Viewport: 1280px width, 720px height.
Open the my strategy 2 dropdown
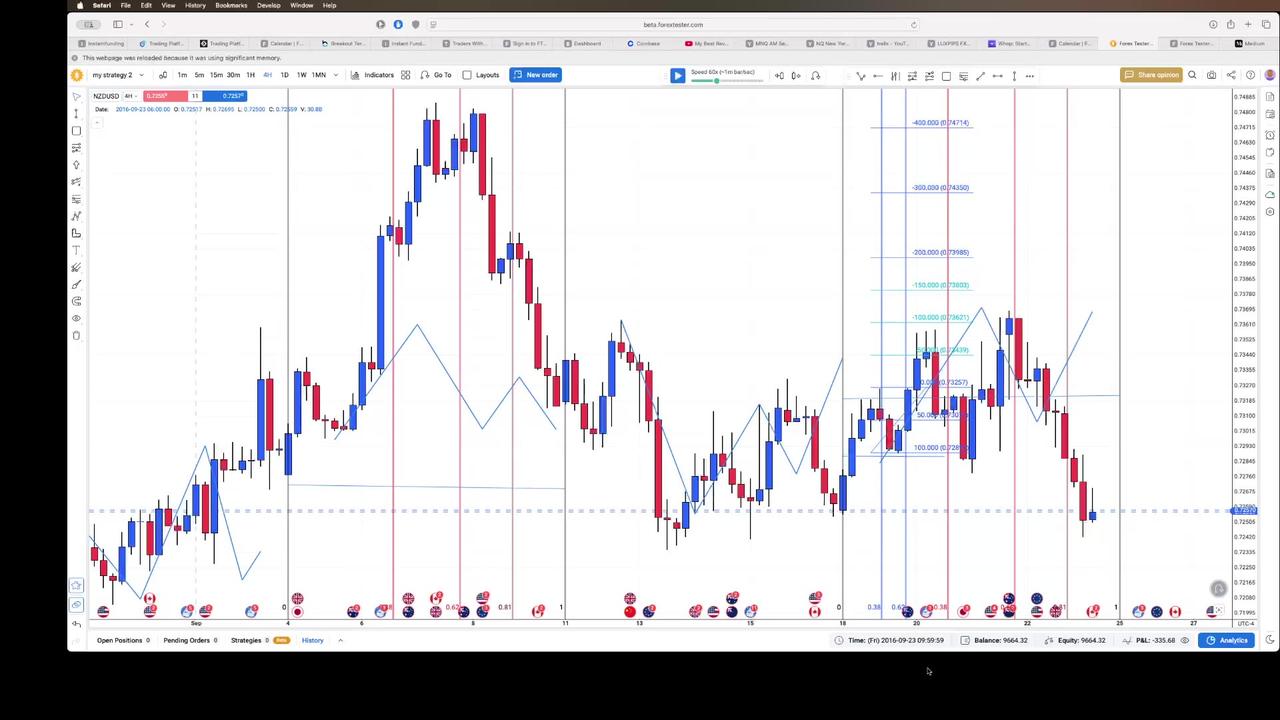click(117, 75)
